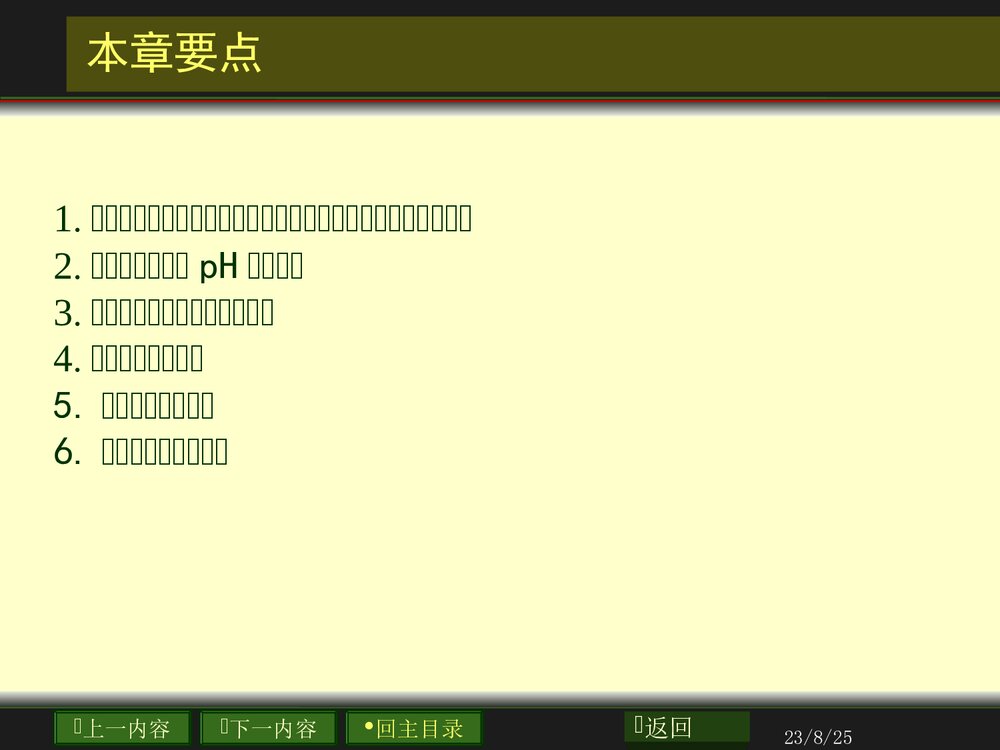1000x750 pixels.
Task: Click the yellow bullet dot before 回主目录
Action: coord(371,728)
